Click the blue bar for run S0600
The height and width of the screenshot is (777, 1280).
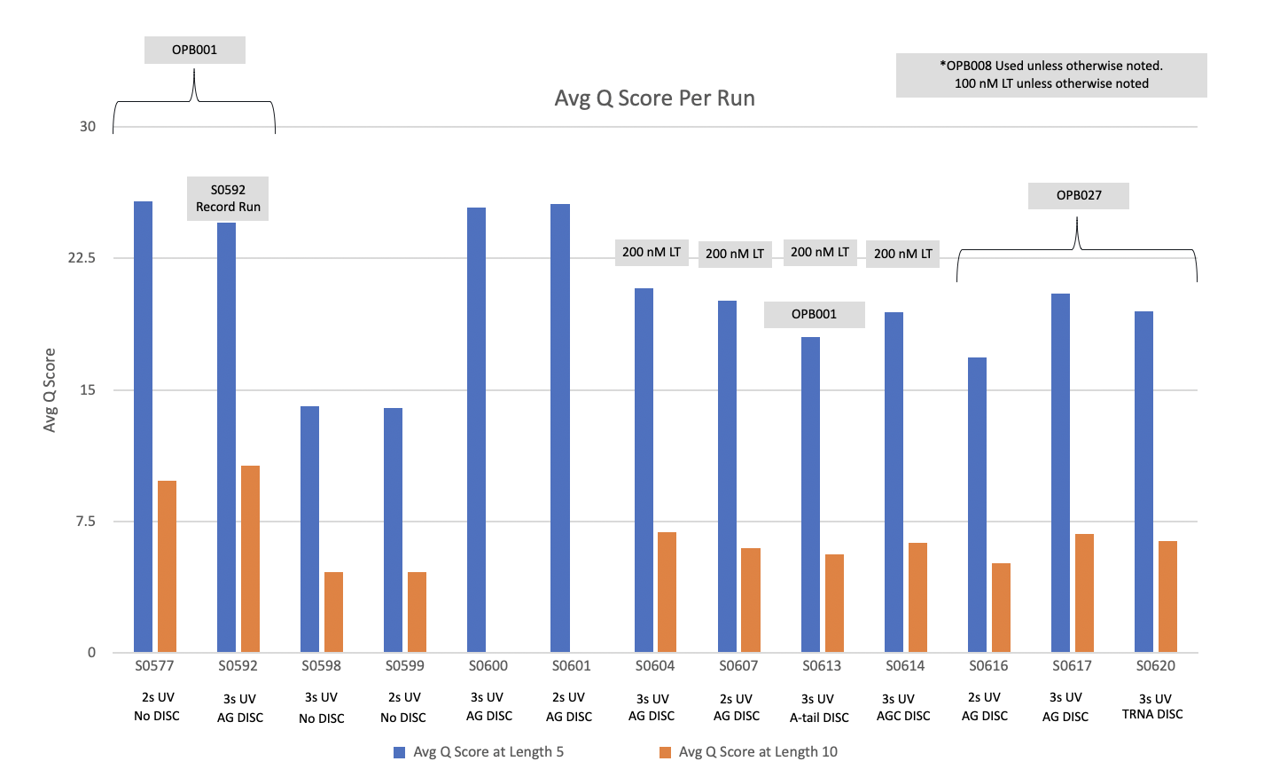coord(477,430)
